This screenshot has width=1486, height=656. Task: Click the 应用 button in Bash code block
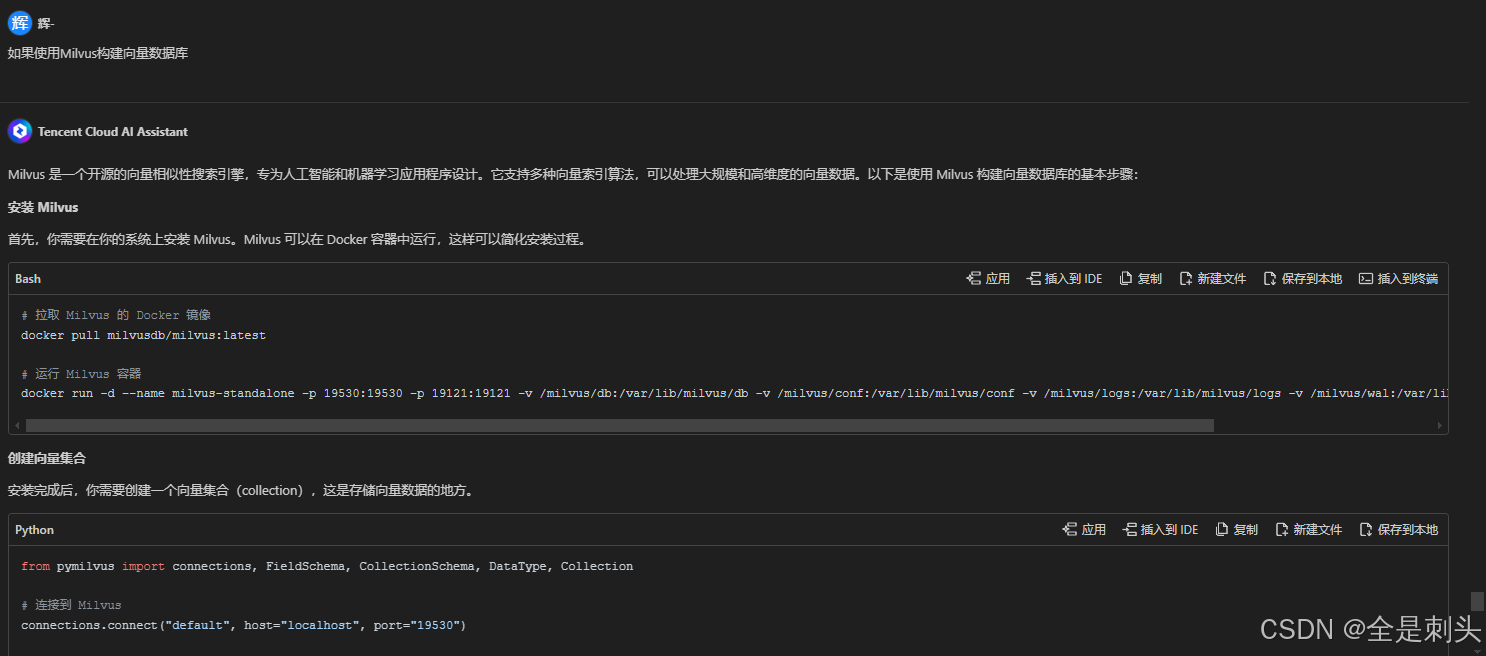(x=988, y=279)
